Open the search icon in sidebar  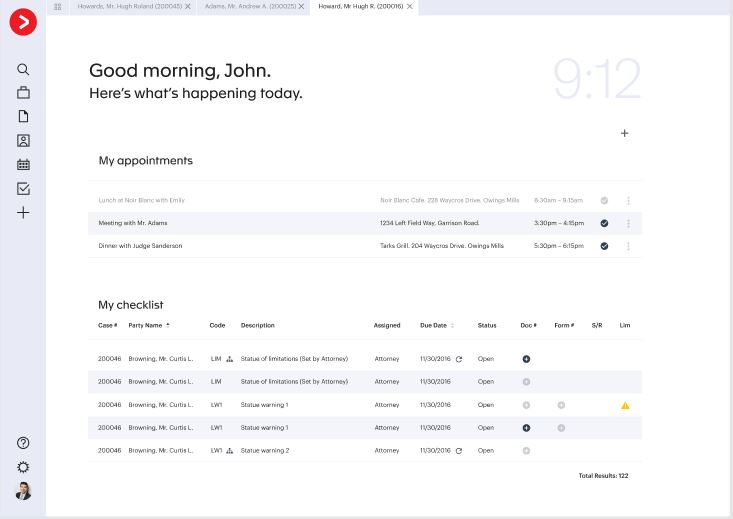pyautogui.click(x=23, y=70)
